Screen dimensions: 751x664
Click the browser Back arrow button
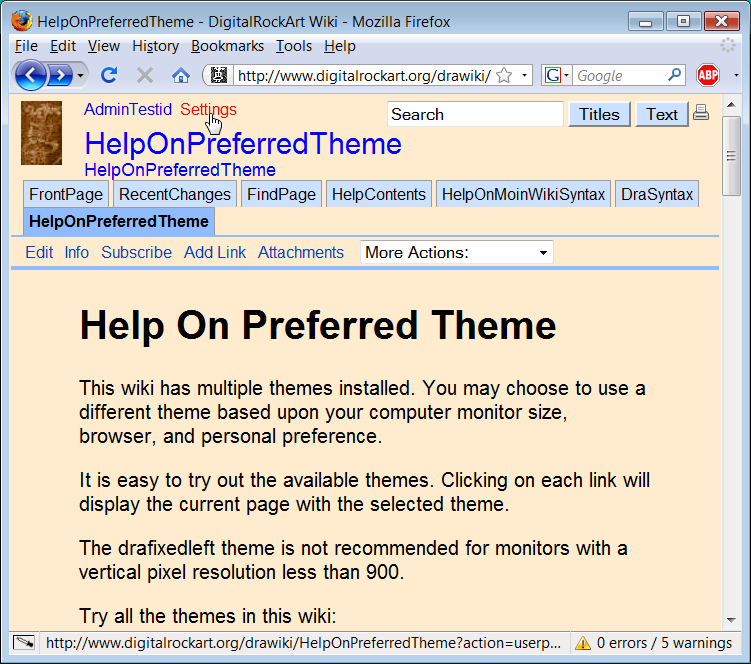click(31, 75)
